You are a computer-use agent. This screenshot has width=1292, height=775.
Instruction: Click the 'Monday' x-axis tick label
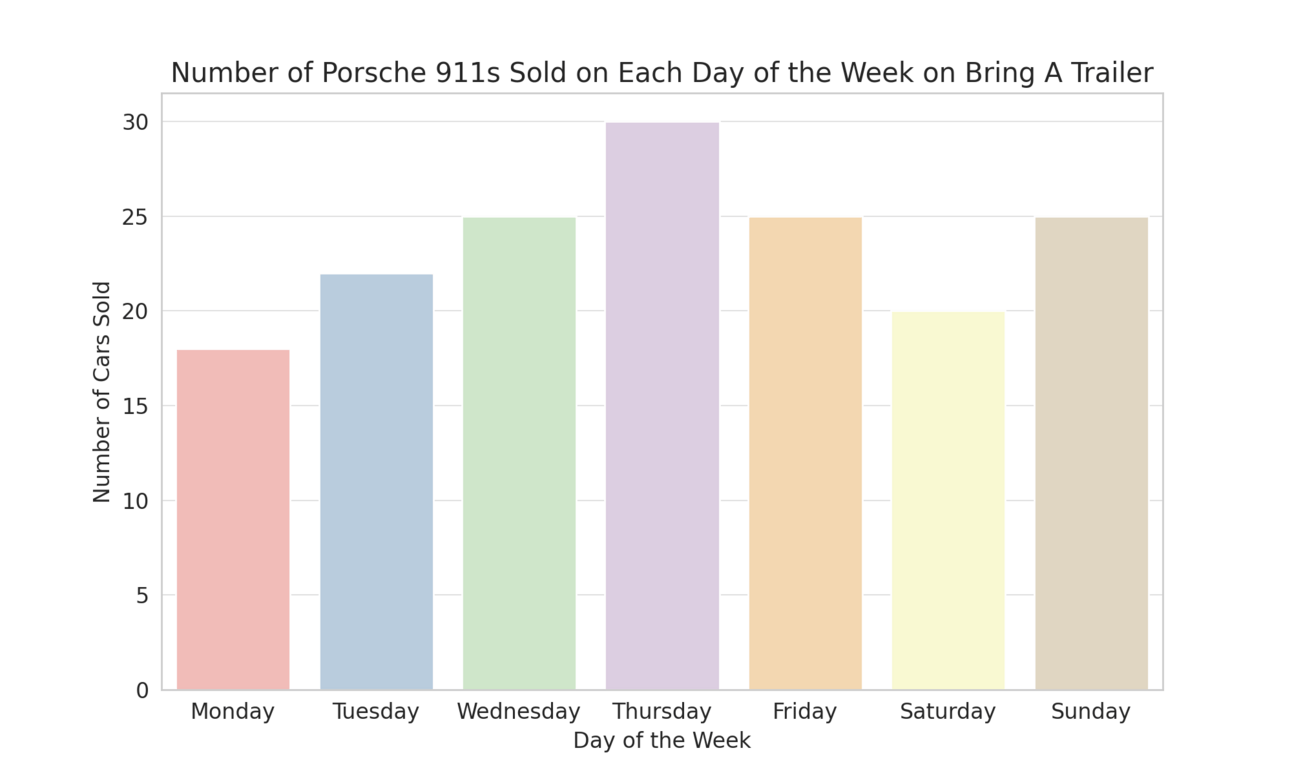[233, 712]
